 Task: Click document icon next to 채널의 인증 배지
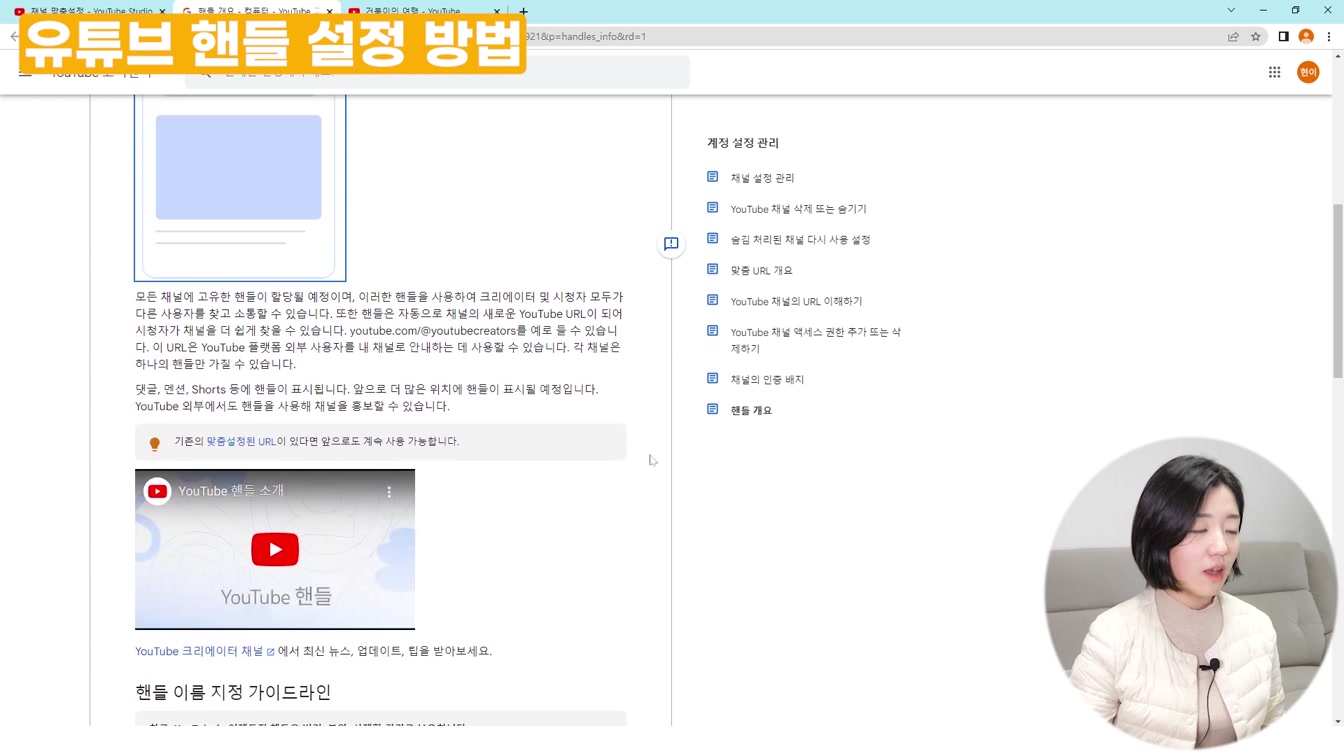(x=713, y=379)
